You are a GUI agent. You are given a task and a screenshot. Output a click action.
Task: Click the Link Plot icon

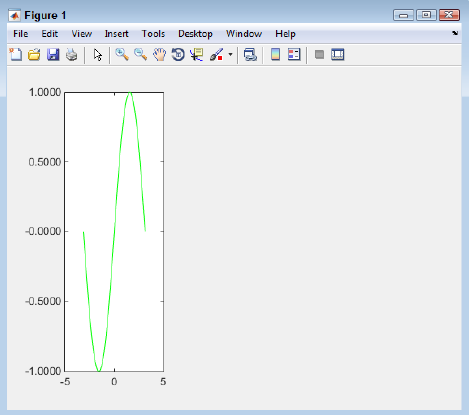[x=250, y=54]
